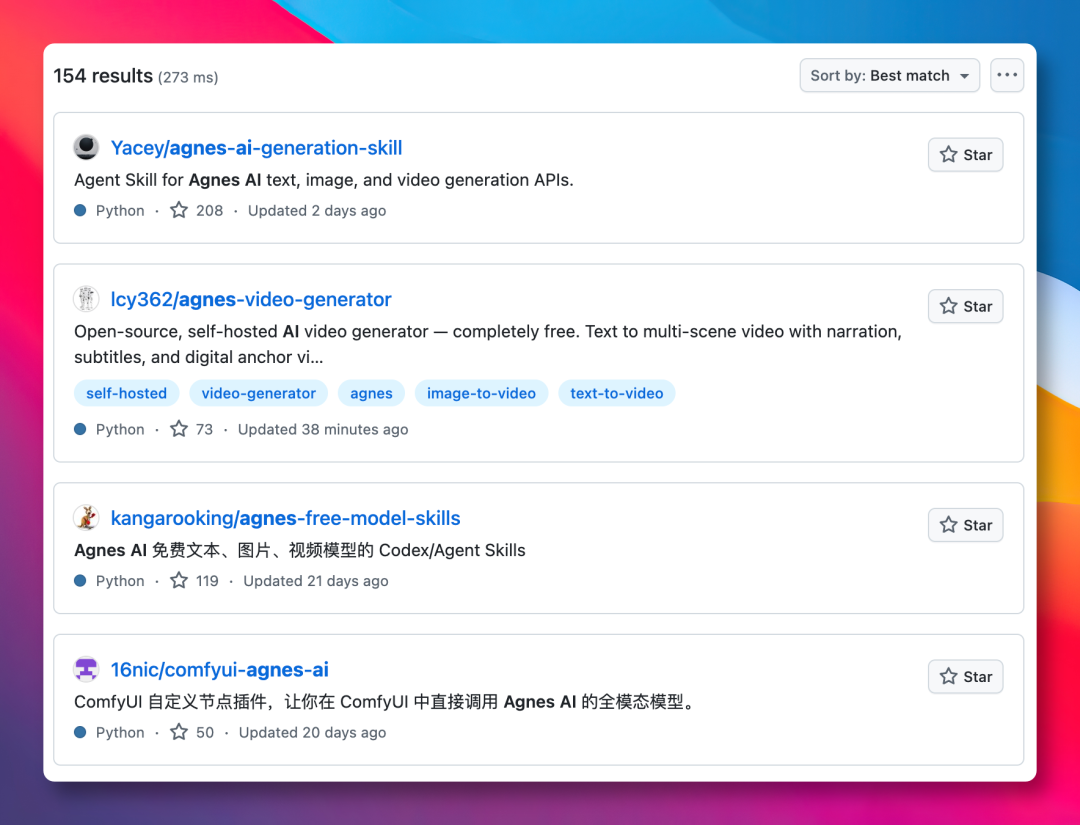Screen dimensions: 1080x825
Task: Open lcy362/agnes-video-generator repository link
Action: [251, 300]
